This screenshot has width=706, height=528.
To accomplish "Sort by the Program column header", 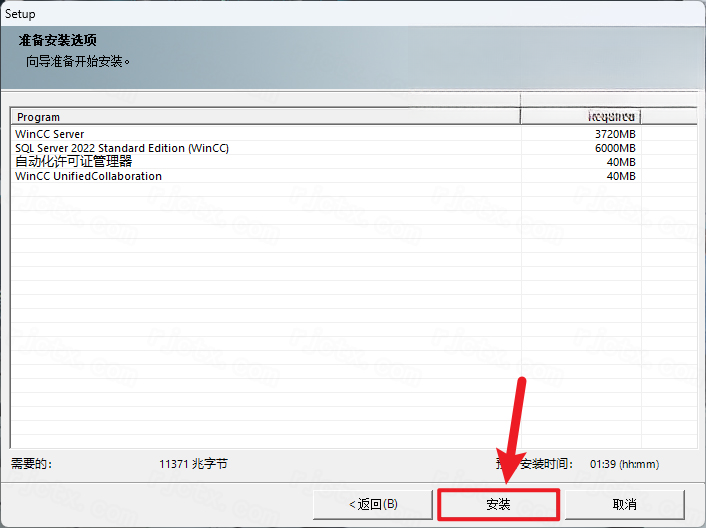I will click(x=265, y=117).
